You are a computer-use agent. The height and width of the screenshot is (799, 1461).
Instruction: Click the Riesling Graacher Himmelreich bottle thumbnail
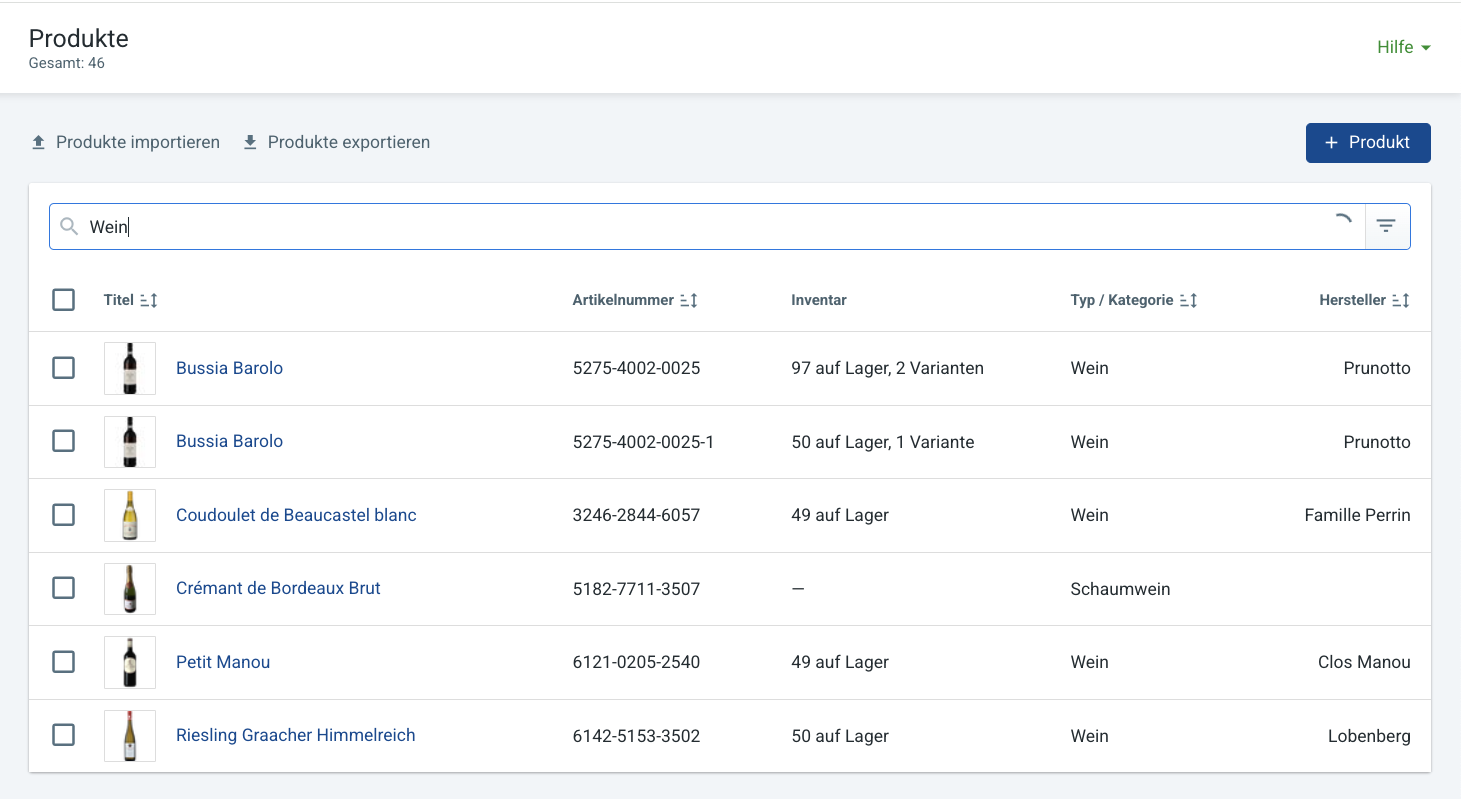pos(130,736)
